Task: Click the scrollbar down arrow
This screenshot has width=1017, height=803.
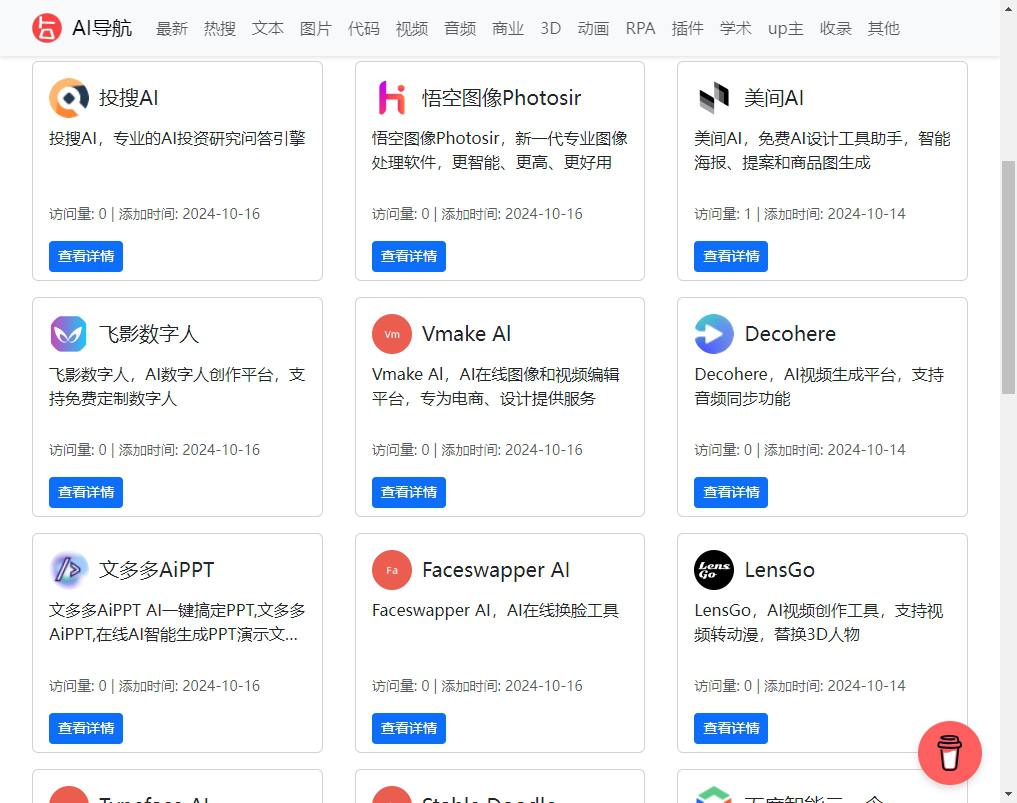Action: click(1009, 795)
